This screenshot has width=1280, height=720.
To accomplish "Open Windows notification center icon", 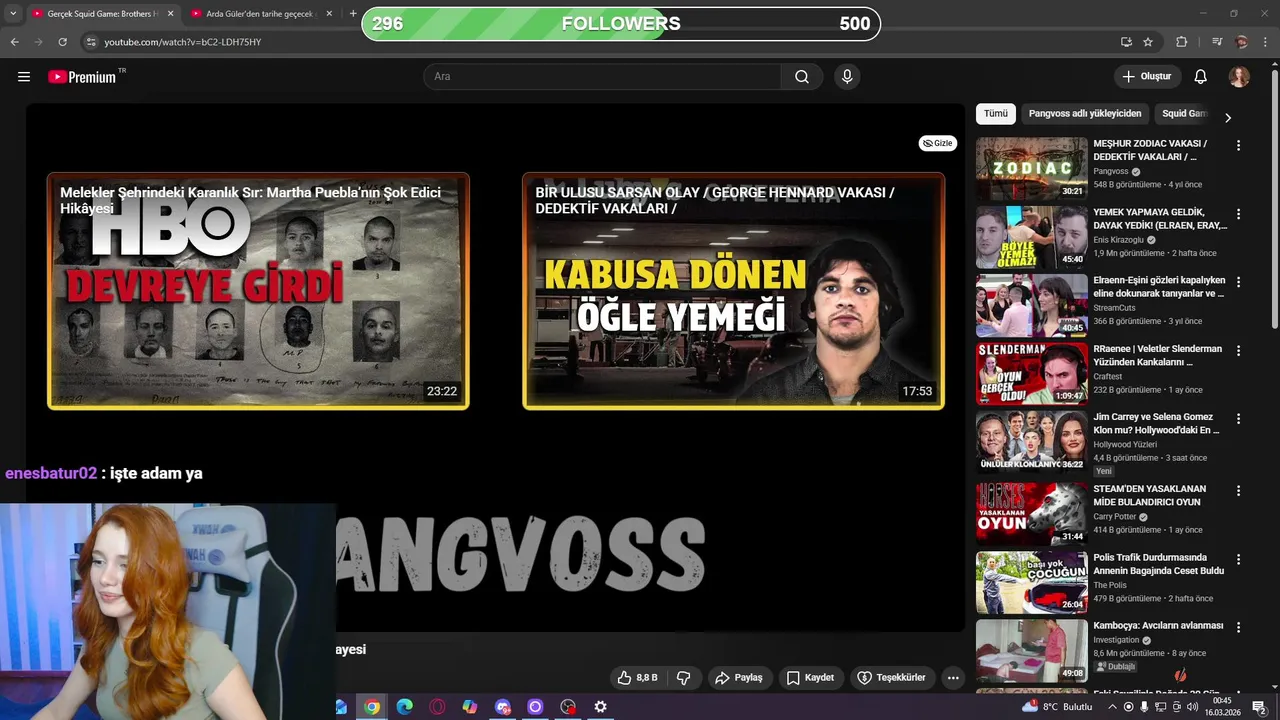I will point(1259,707).
